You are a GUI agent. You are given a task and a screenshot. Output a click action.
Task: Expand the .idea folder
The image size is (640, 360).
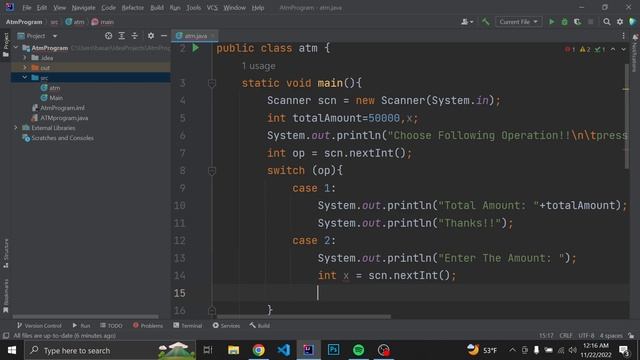click(25, 58)
